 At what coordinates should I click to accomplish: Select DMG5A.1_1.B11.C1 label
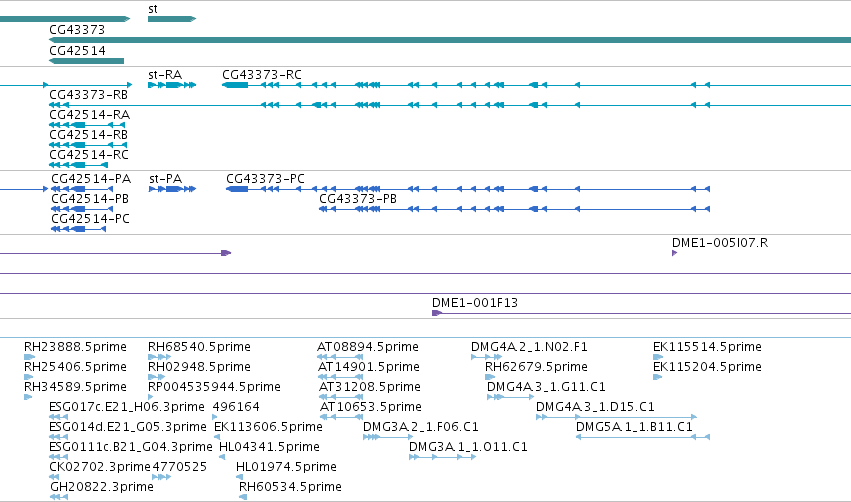pos(634,427)
